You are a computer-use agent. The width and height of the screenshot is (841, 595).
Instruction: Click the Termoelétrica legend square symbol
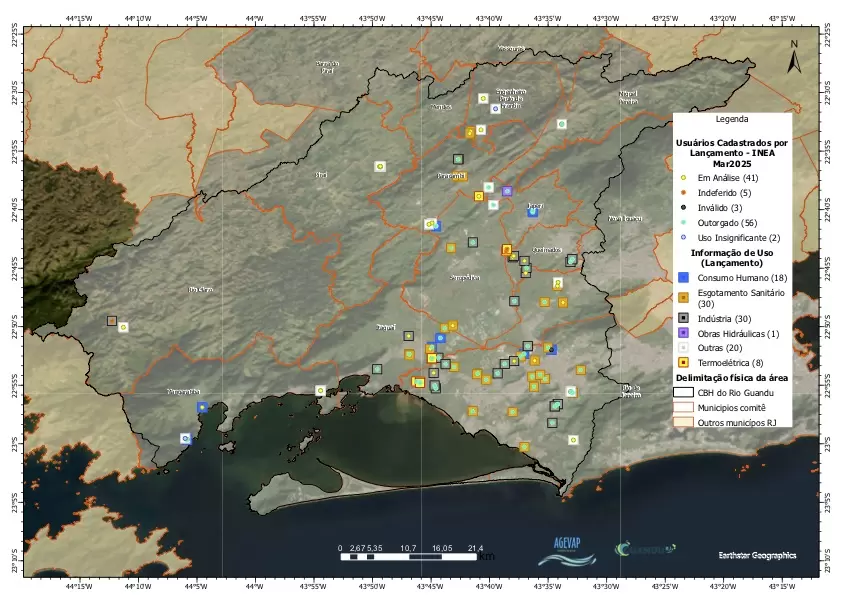tap(683, 361)
